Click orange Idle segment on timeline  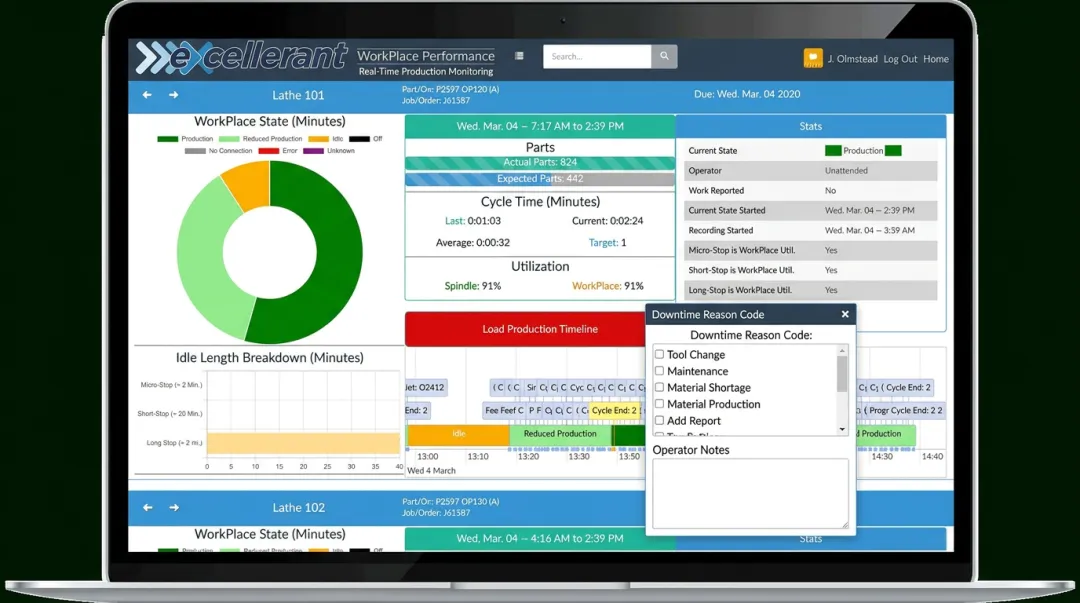click(x=459, y=434)
